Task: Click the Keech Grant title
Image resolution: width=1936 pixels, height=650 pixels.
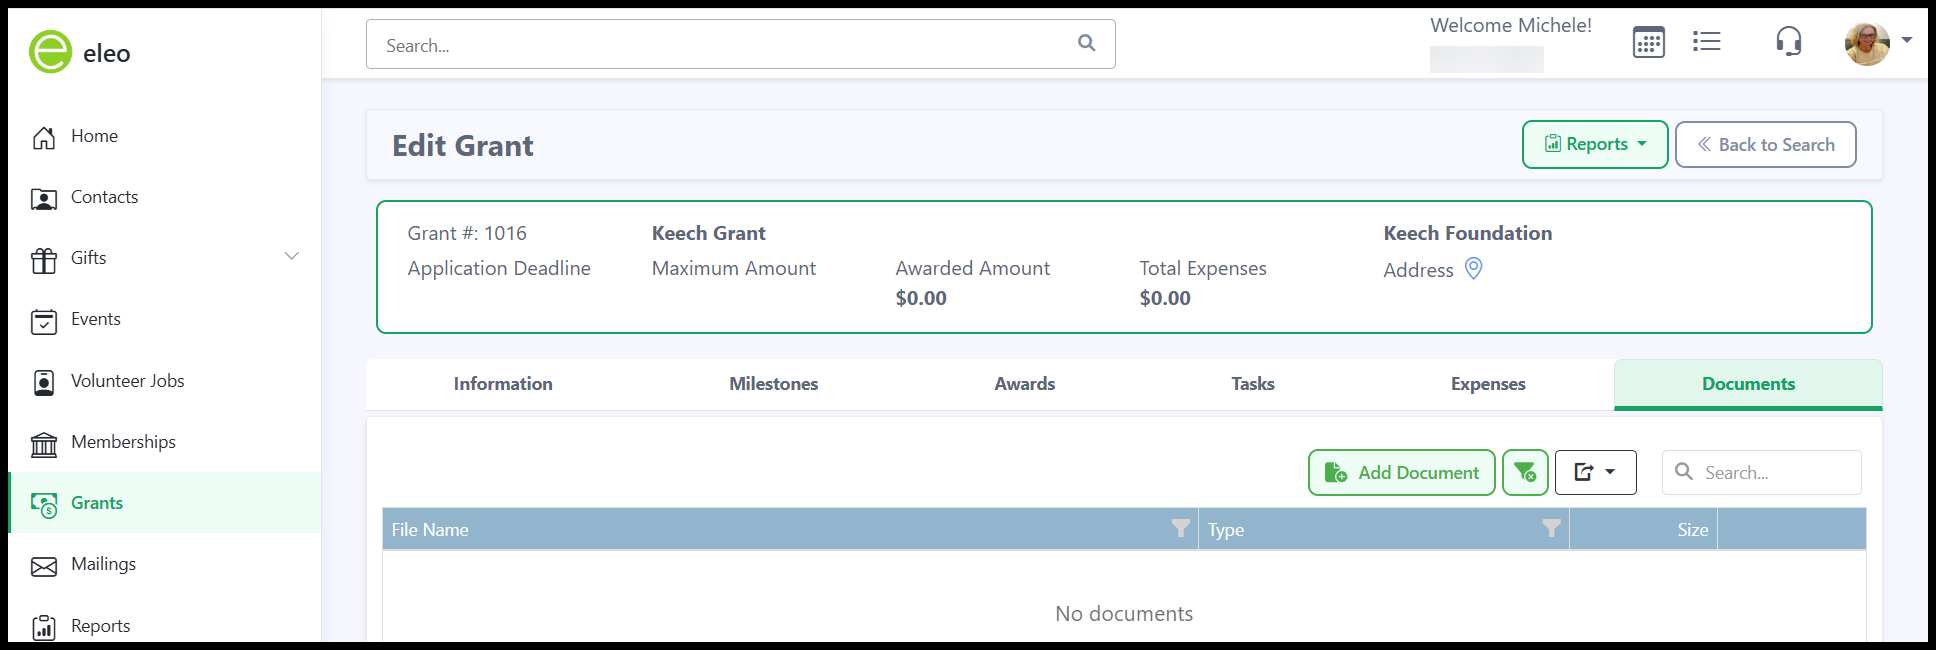Action: [708, 233]
